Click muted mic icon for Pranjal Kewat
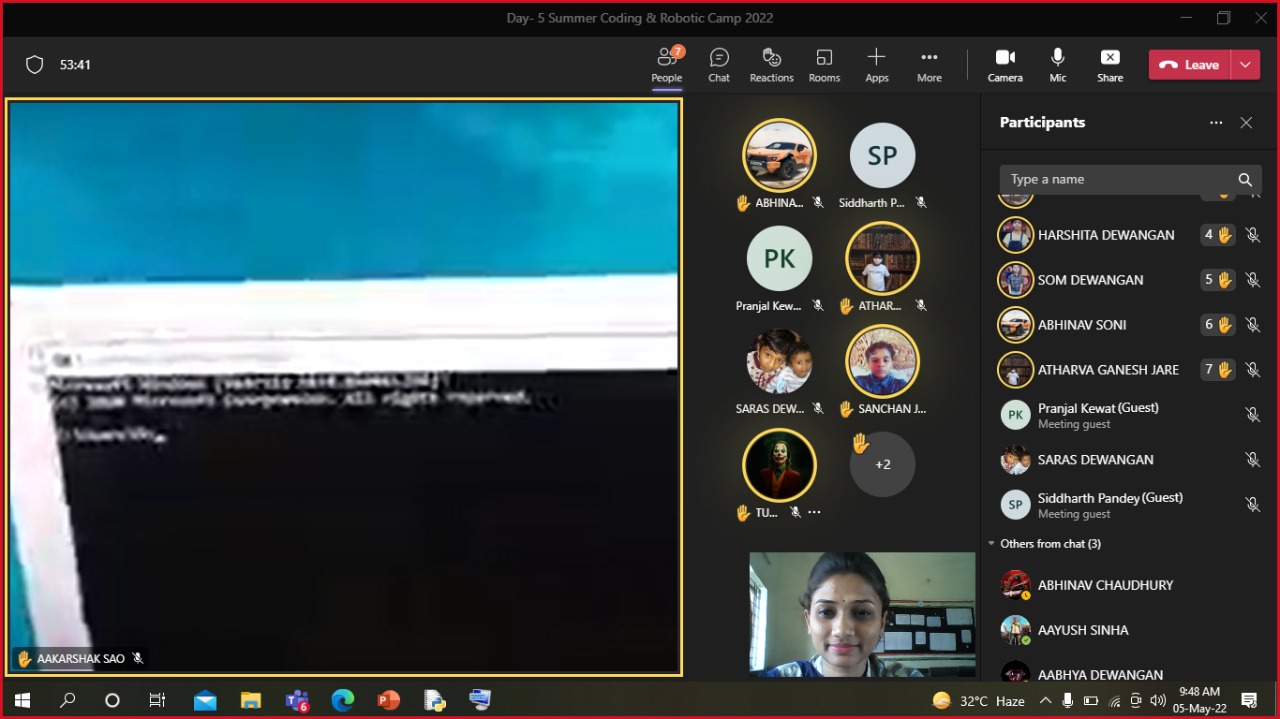Image resolution: width=1280 pixels, height=719 pixels. tap(1252, 415)
